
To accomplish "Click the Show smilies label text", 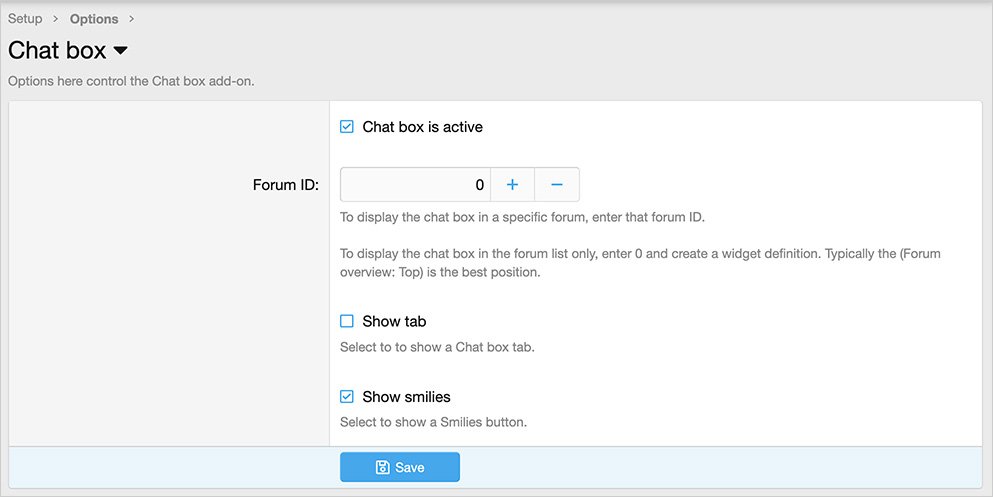I will coord(406,397).
